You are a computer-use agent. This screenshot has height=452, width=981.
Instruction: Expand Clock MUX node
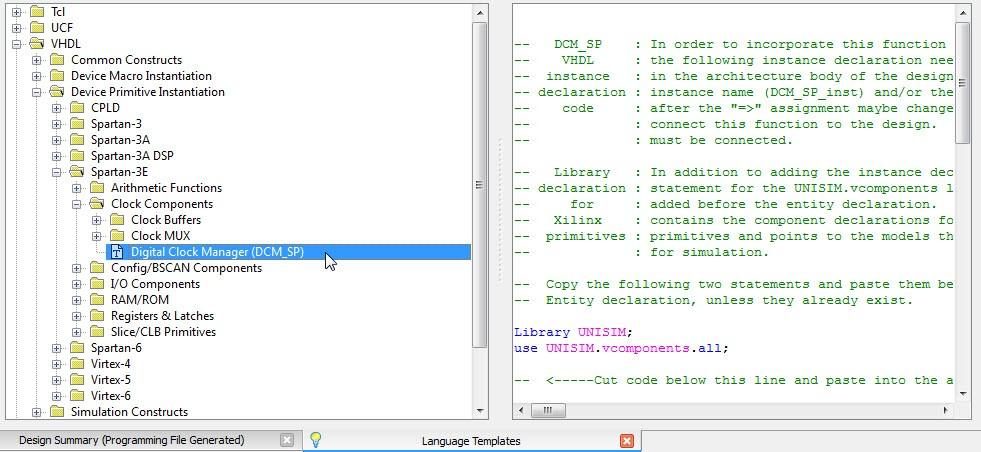96,236
